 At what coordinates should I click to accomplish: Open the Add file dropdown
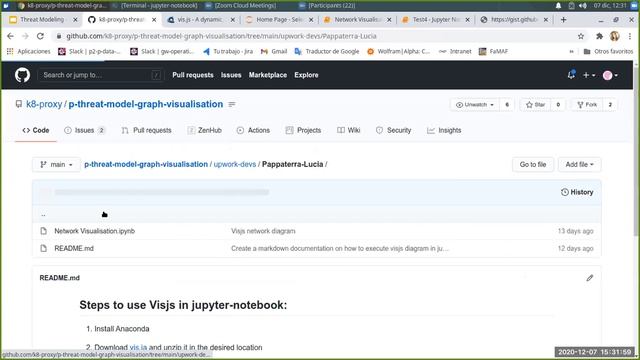pyautogui.click(x=579, y=164)
